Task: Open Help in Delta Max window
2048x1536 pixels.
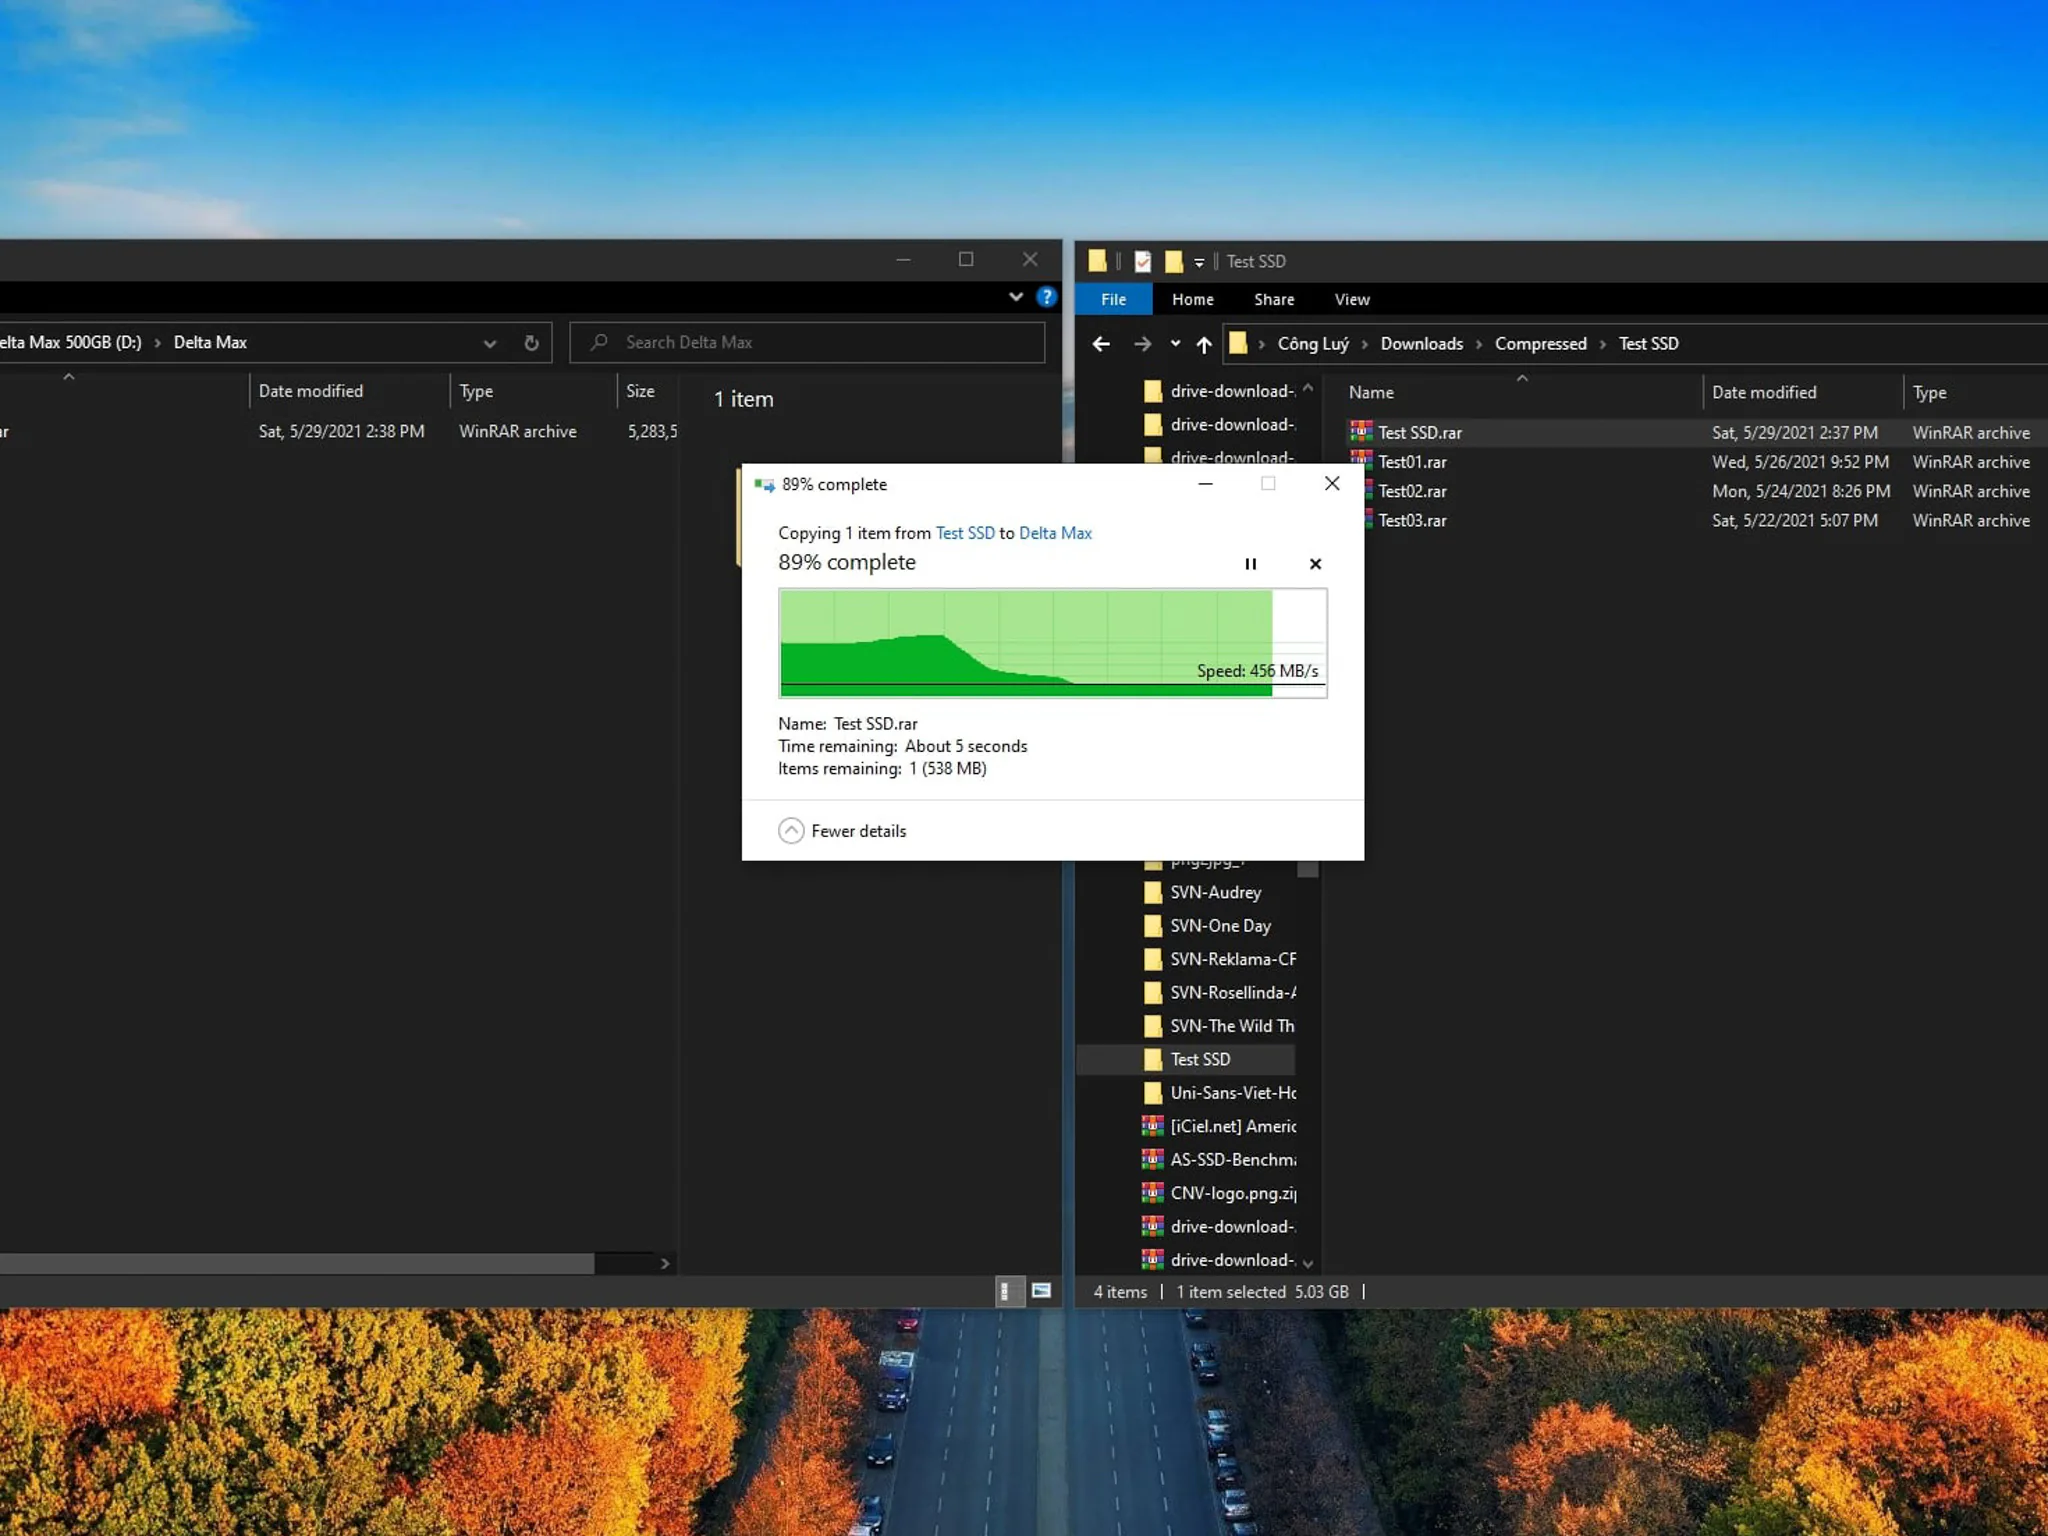Action: [x=1046, y=297]
